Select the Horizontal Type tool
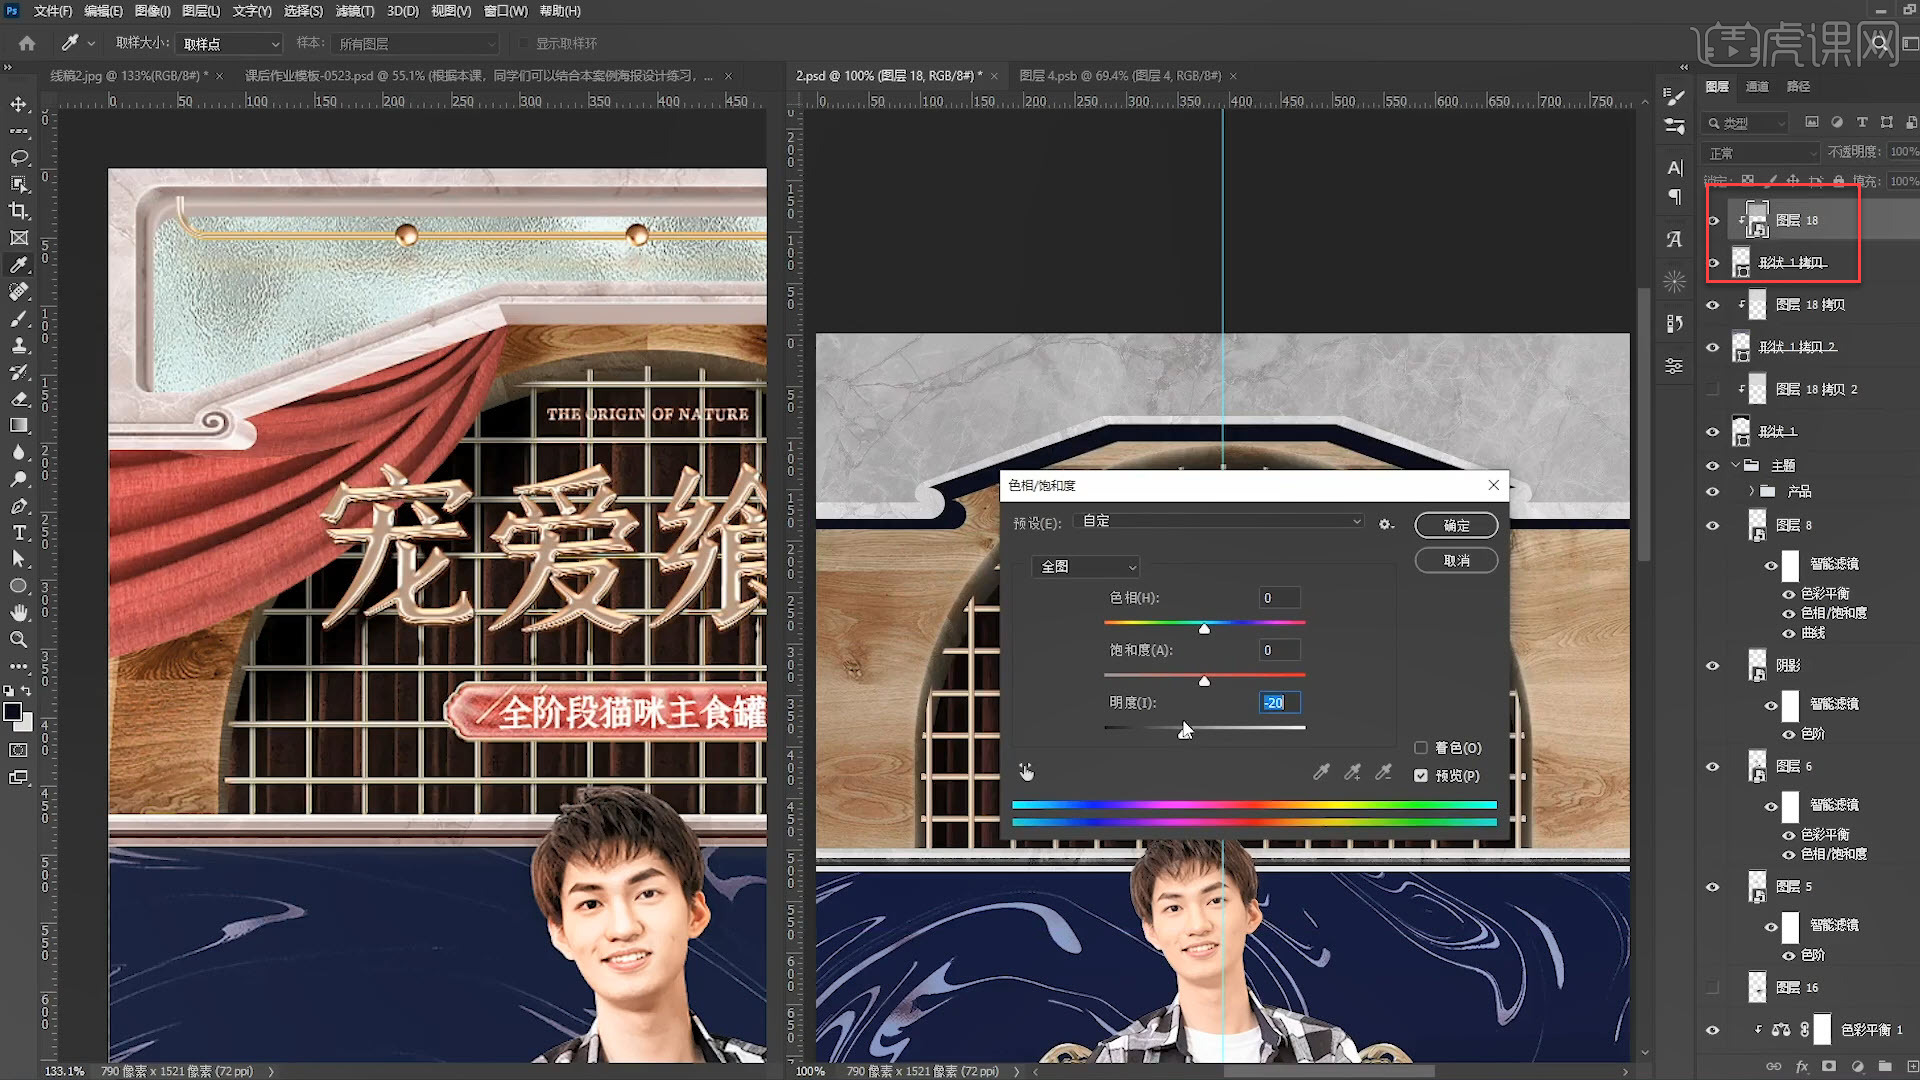The image size is (1920, 1080). click(19, 532)
